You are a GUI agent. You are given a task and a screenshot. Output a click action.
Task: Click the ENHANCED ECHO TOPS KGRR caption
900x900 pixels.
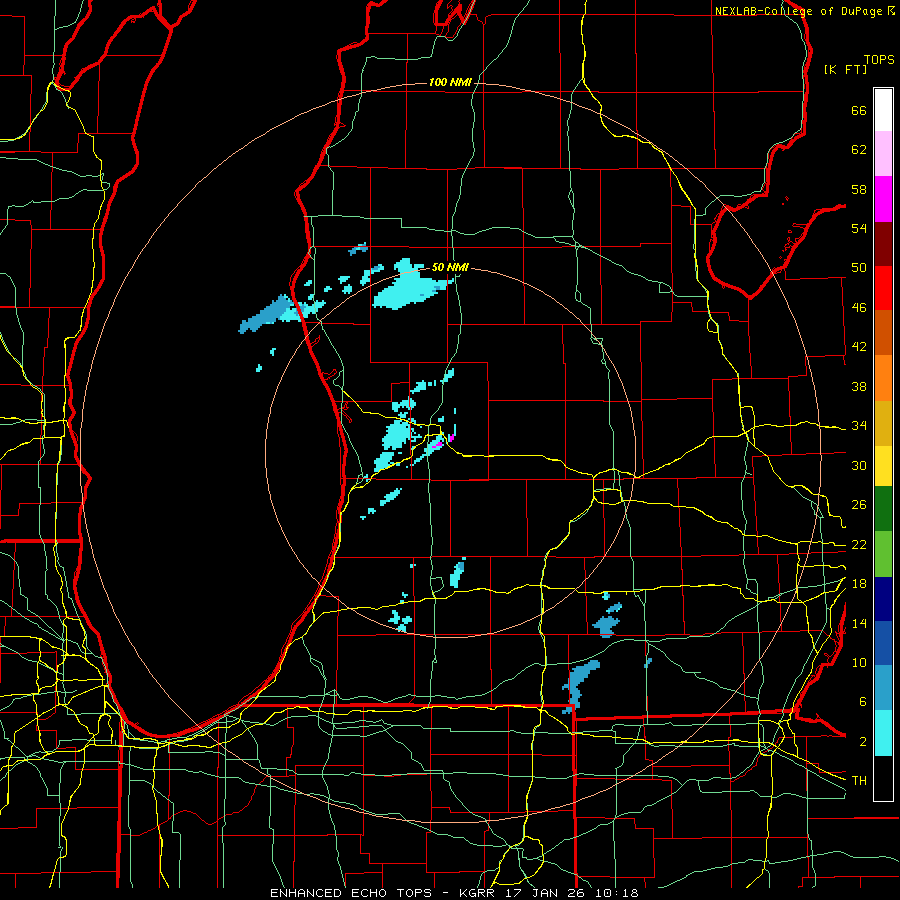454,893
